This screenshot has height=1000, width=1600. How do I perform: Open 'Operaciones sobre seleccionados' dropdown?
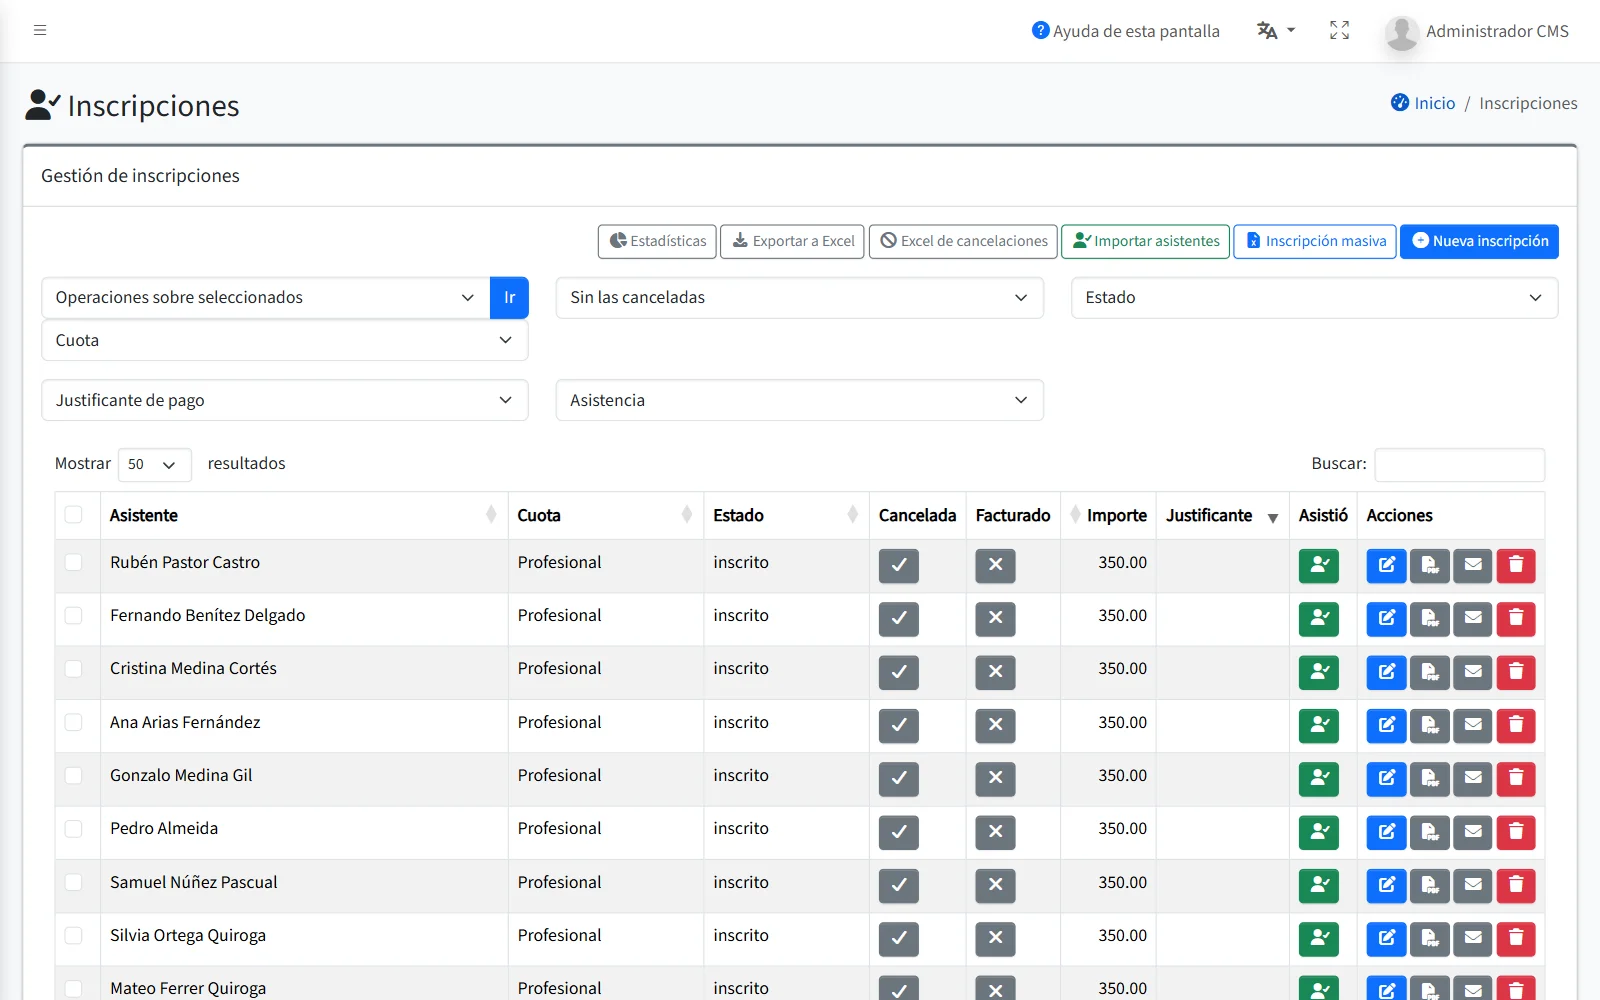click(x=266, y=298)
